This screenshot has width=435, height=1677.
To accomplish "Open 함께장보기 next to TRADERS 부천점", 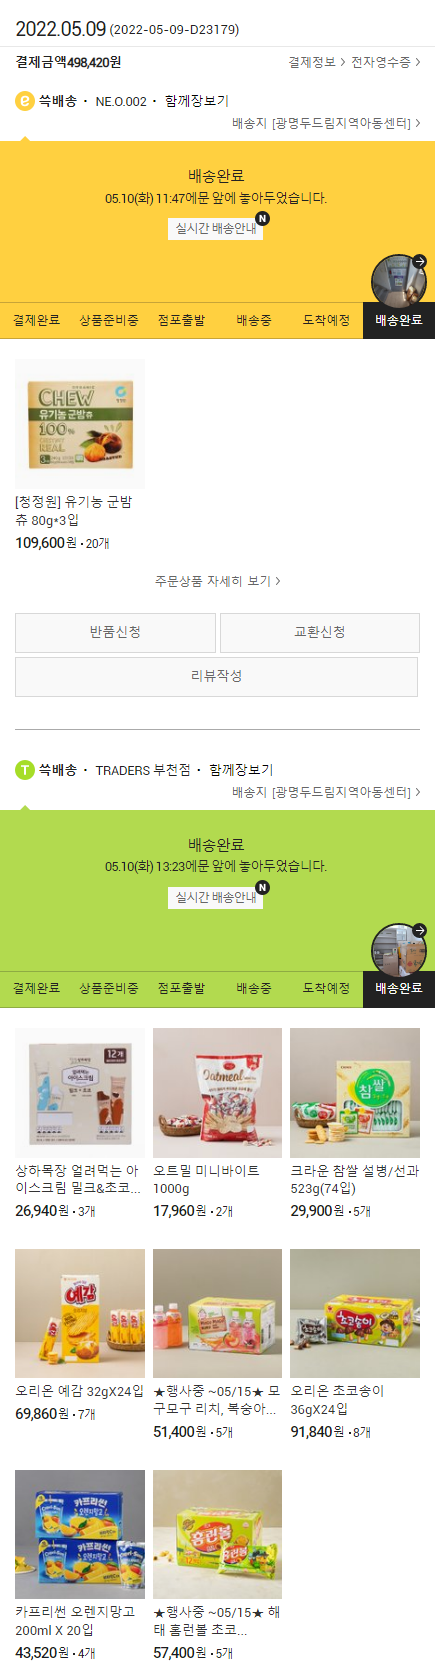I will tap(241, 770).
